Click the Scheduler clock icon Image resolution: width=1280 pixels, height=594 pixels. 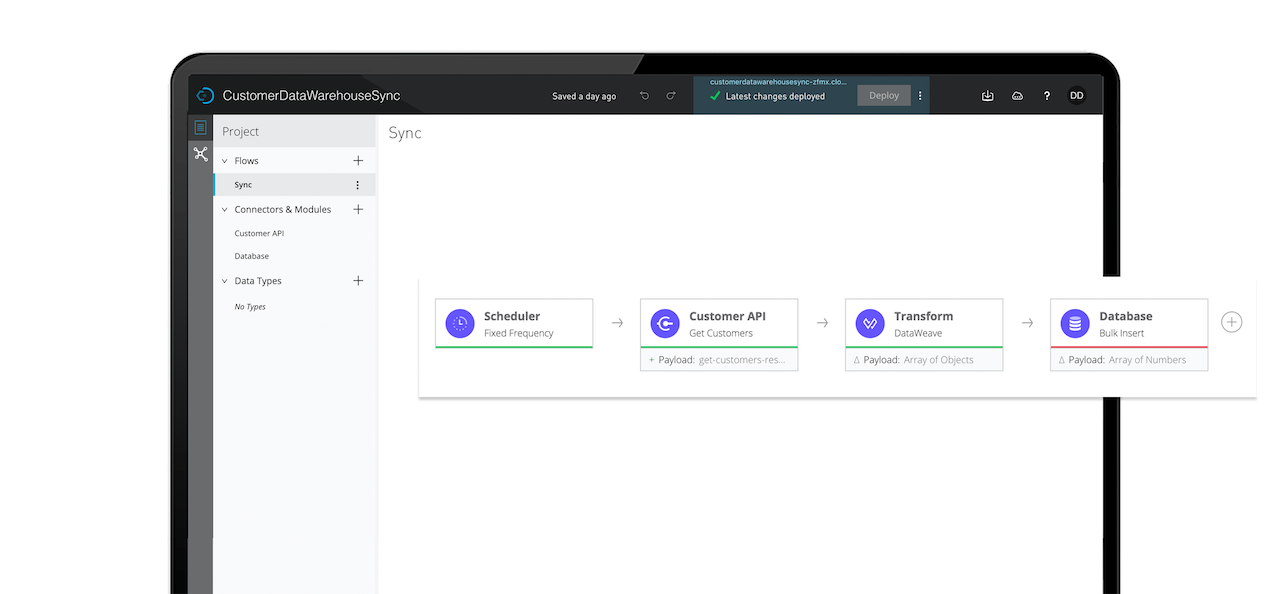click(460, 323)
